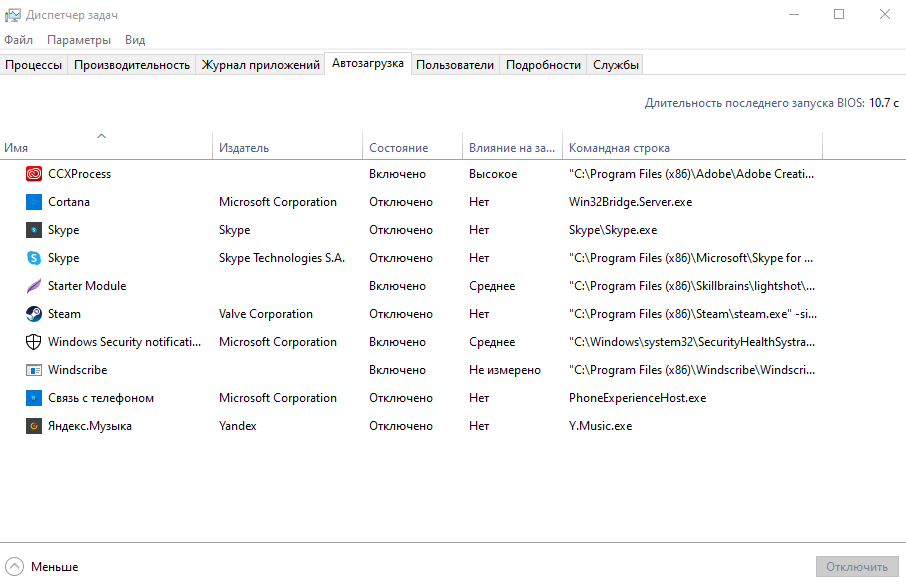The image size is (906, 588).
Task: Click Включено status of Starter Module
Action: (398, 286)
